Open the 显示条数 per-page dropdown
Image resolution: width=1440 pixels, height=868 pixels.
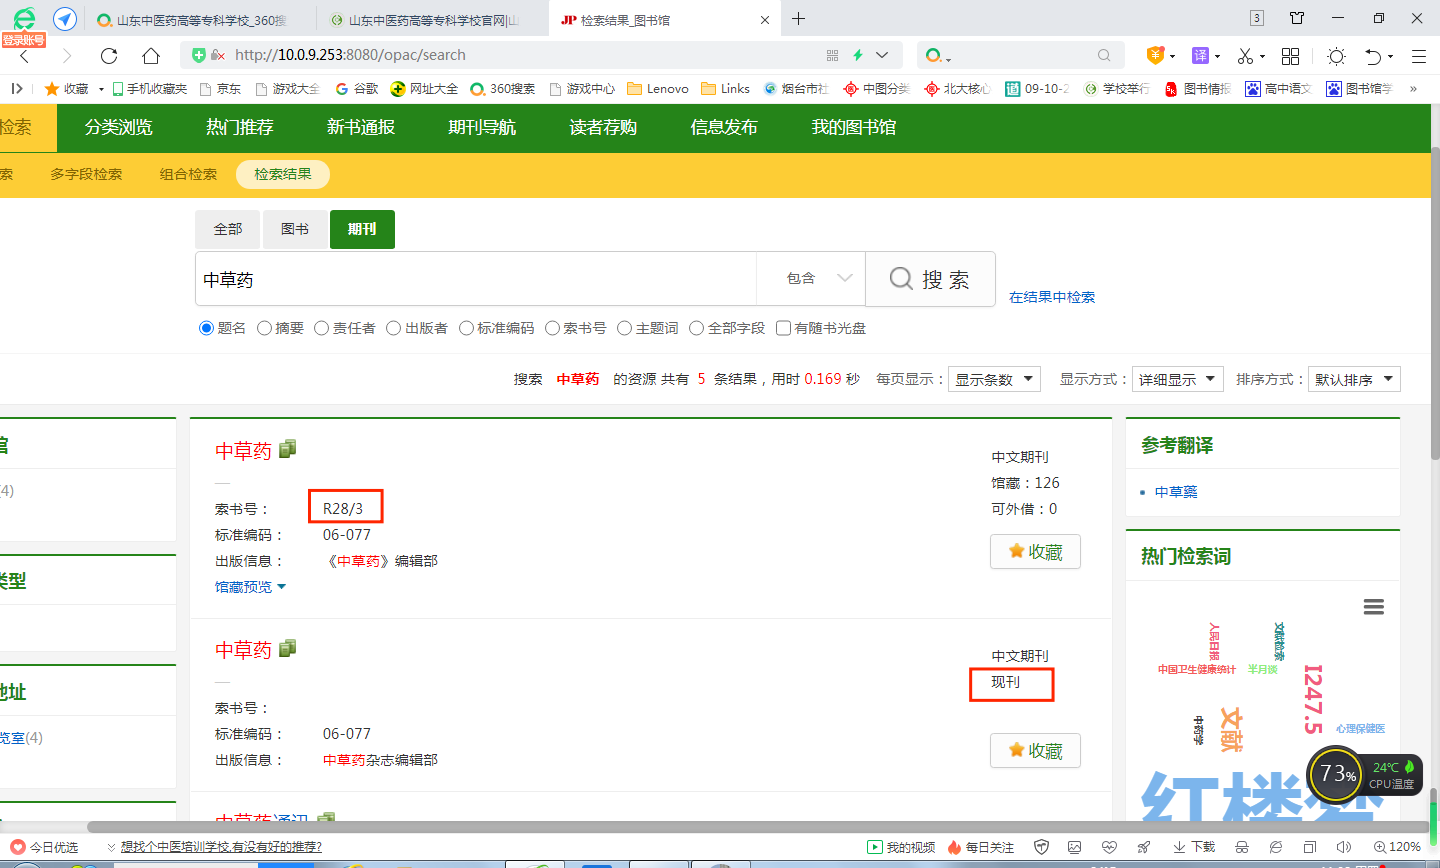tap(994, 379)
